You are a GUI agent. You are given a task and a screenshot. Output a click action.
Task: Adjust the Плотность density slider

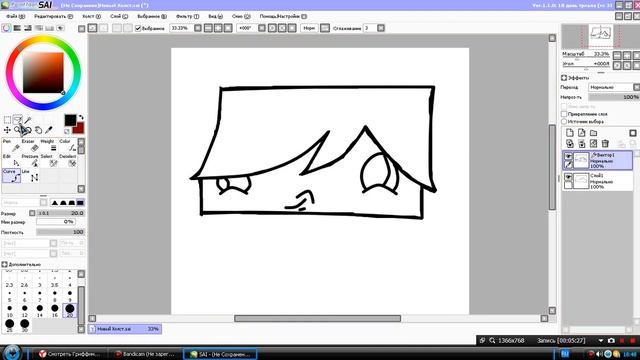coord(60,232)
